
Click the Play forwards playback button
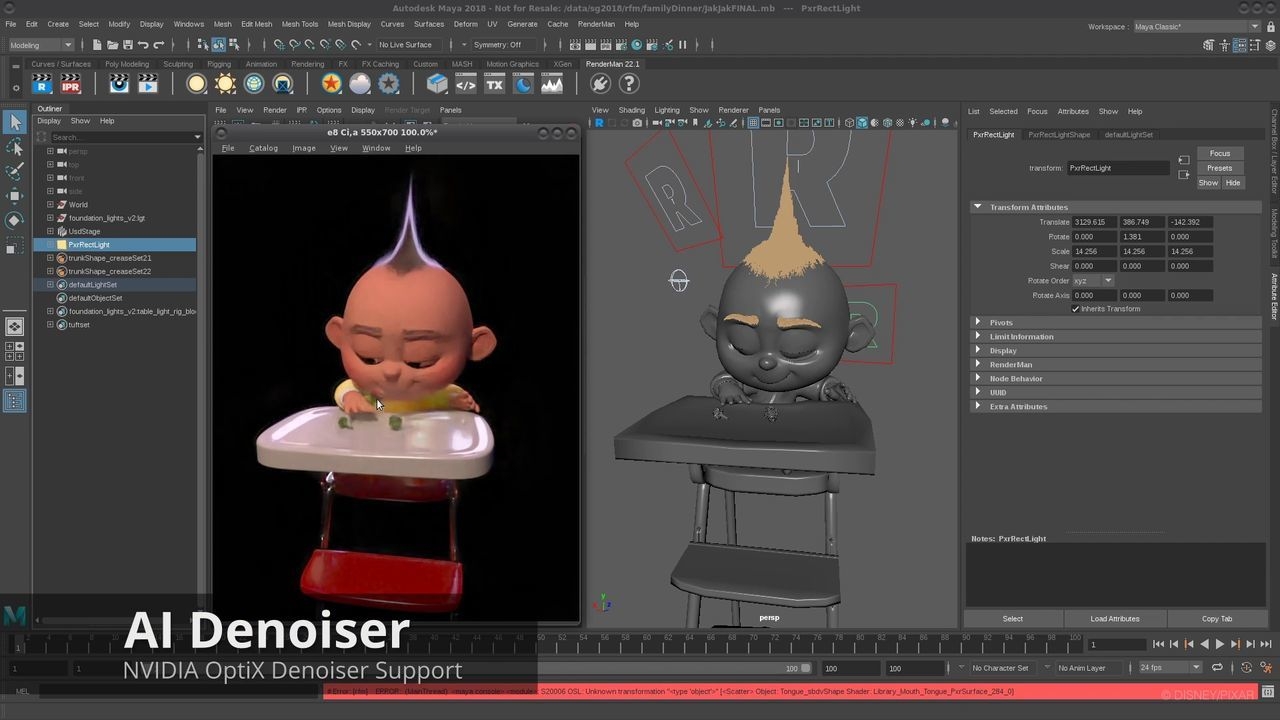(x=1219, y=645)
